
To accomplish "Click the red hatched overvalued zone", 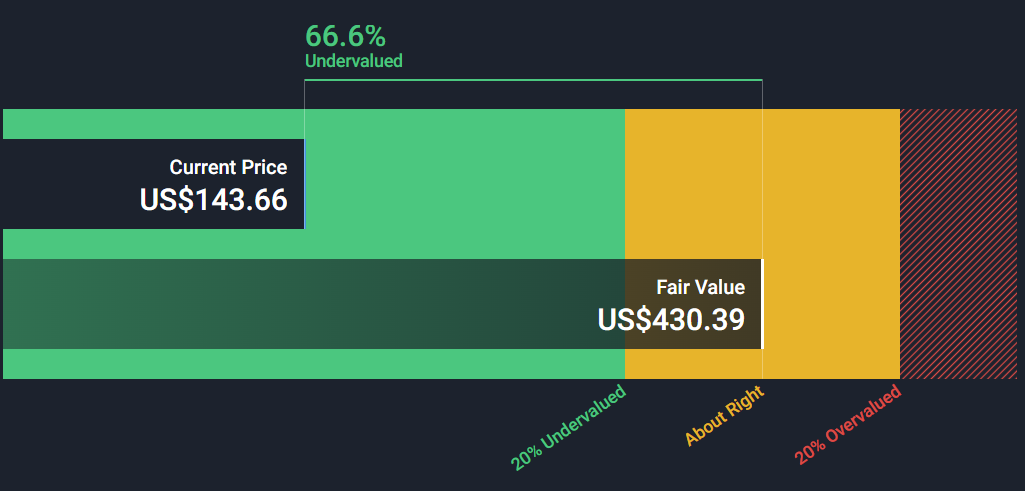I will [960, 244].
